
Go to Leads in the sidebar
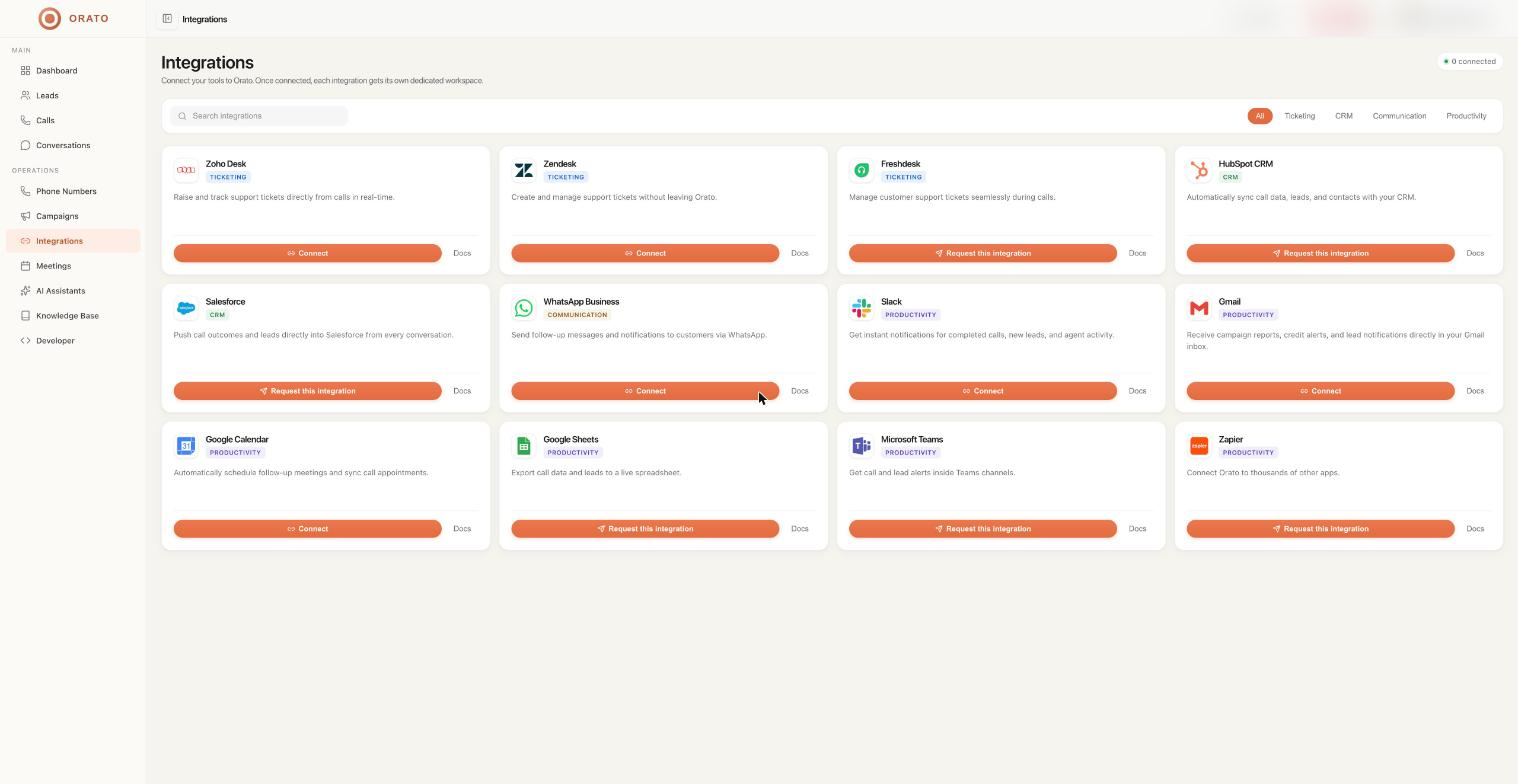click(73, 96)
